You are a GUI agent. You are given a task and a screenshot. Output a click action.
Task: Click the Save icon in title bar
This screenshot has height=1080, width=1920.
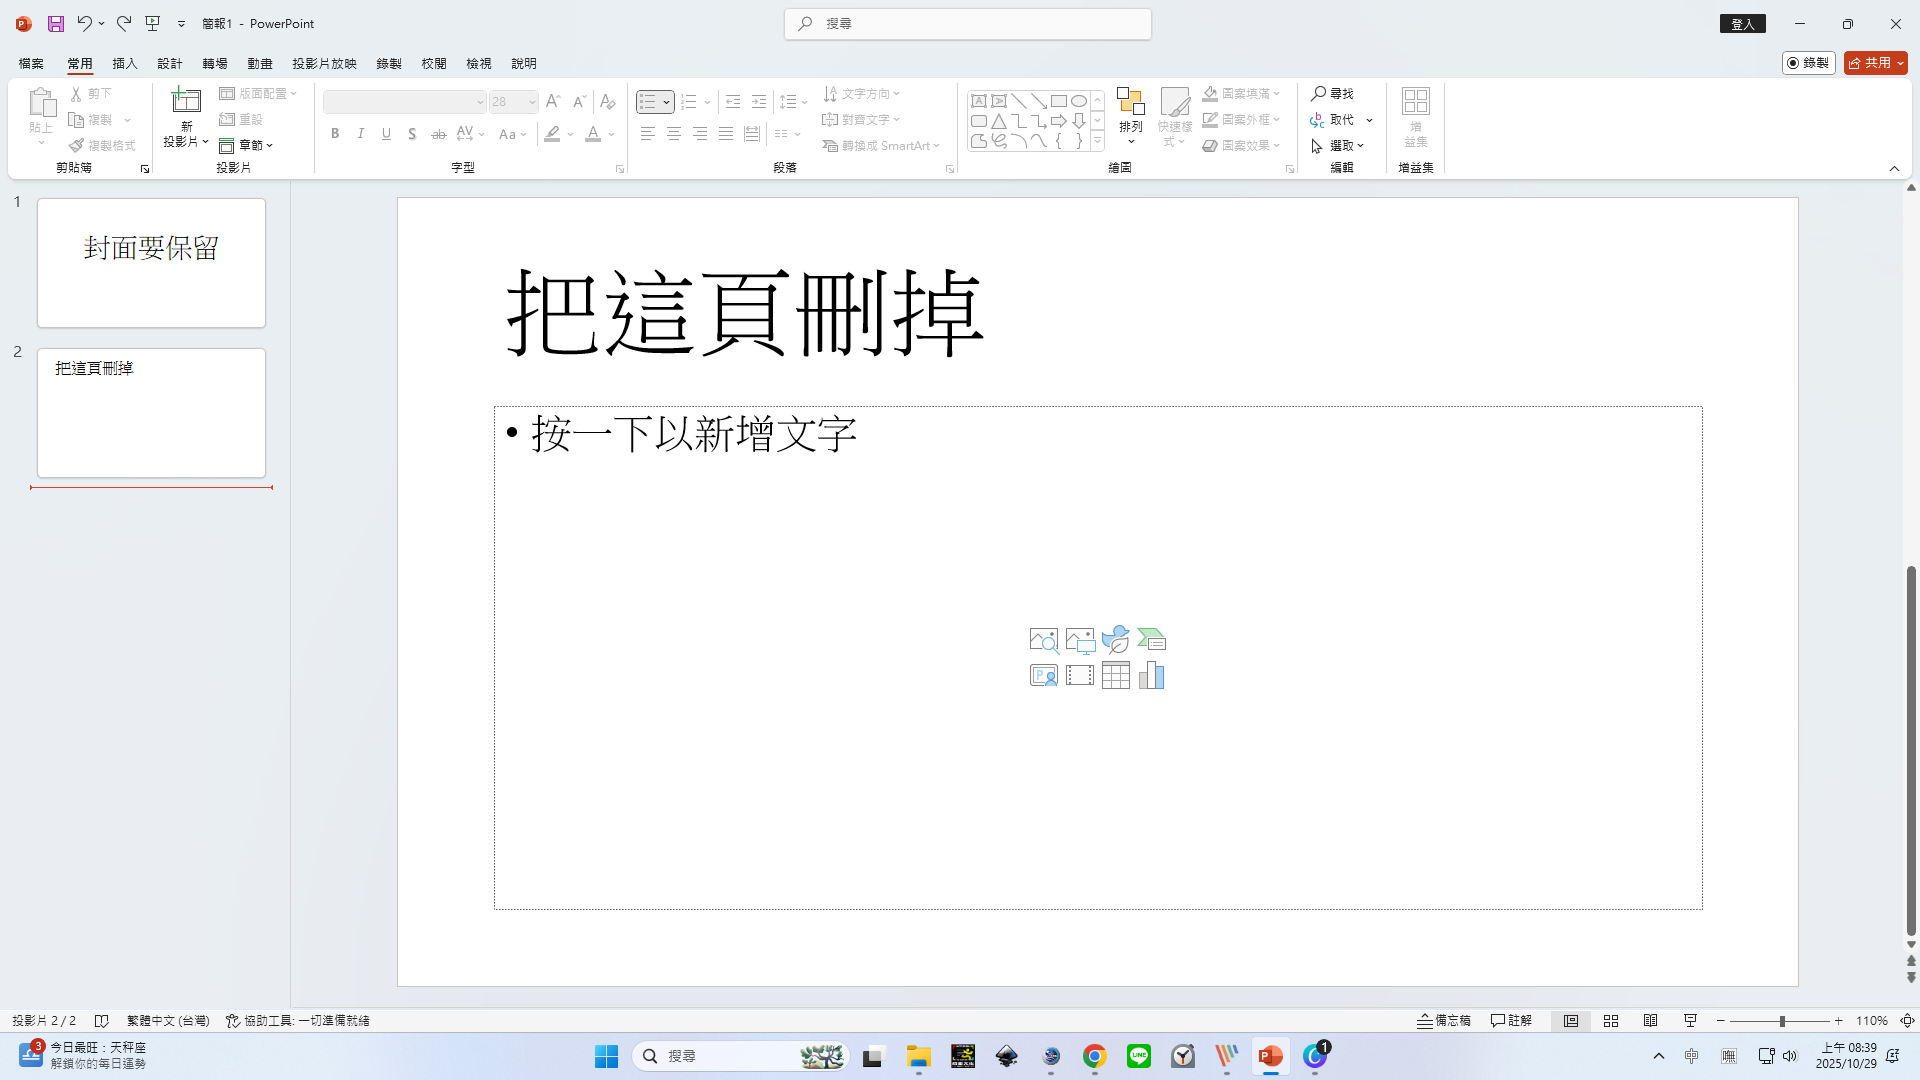56,23
